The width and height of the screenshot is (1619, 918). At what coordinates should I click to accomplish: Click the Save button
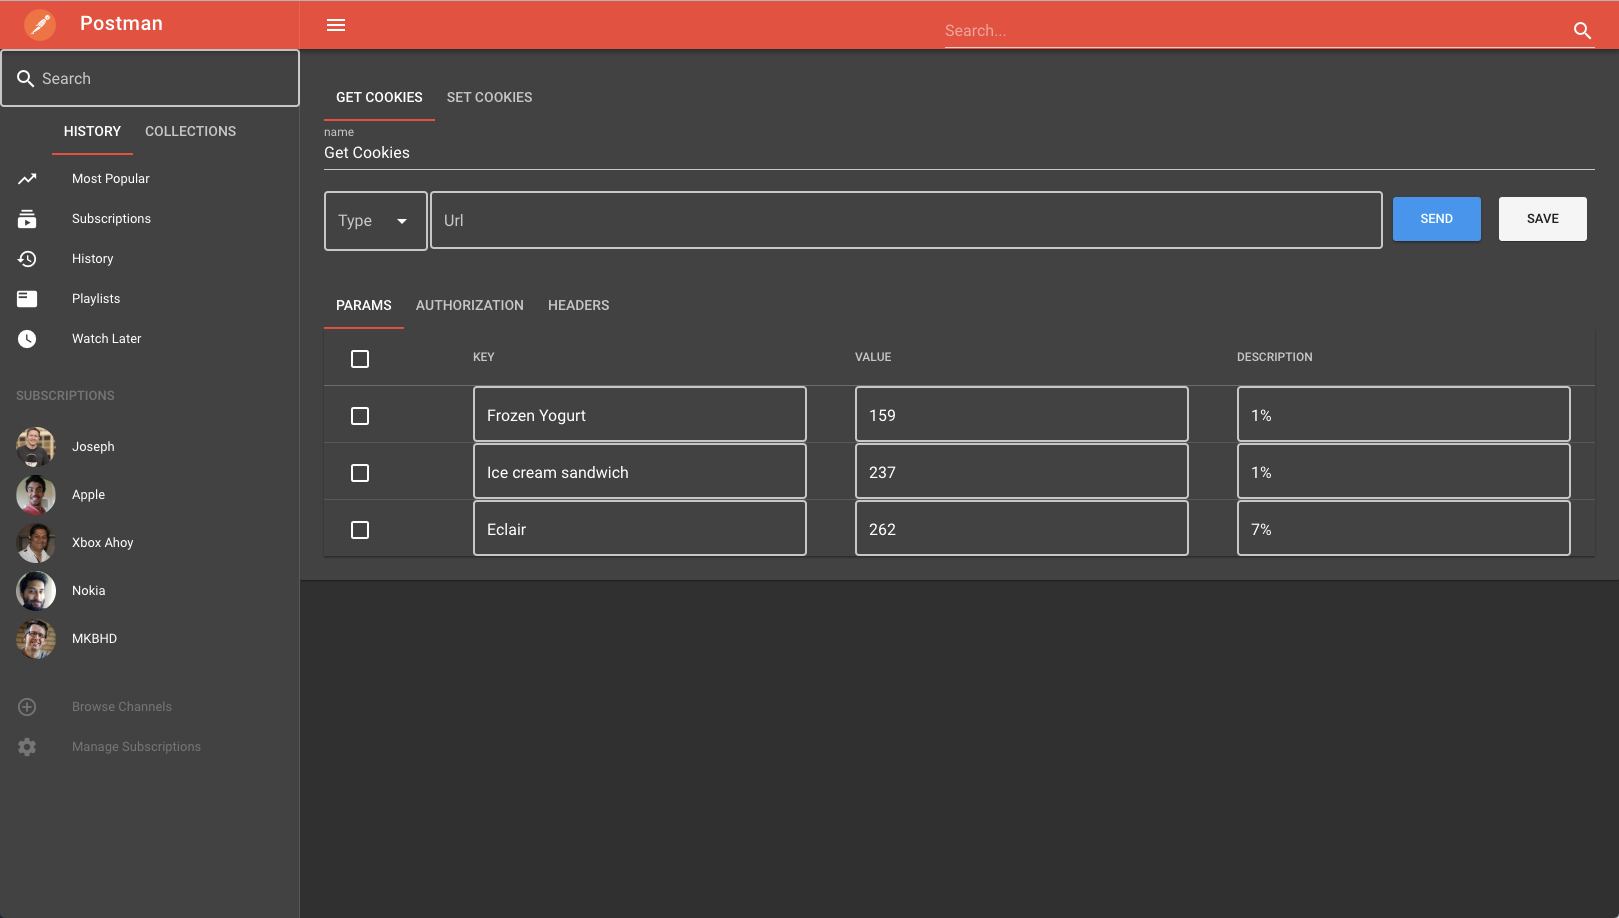(1542, 219)
